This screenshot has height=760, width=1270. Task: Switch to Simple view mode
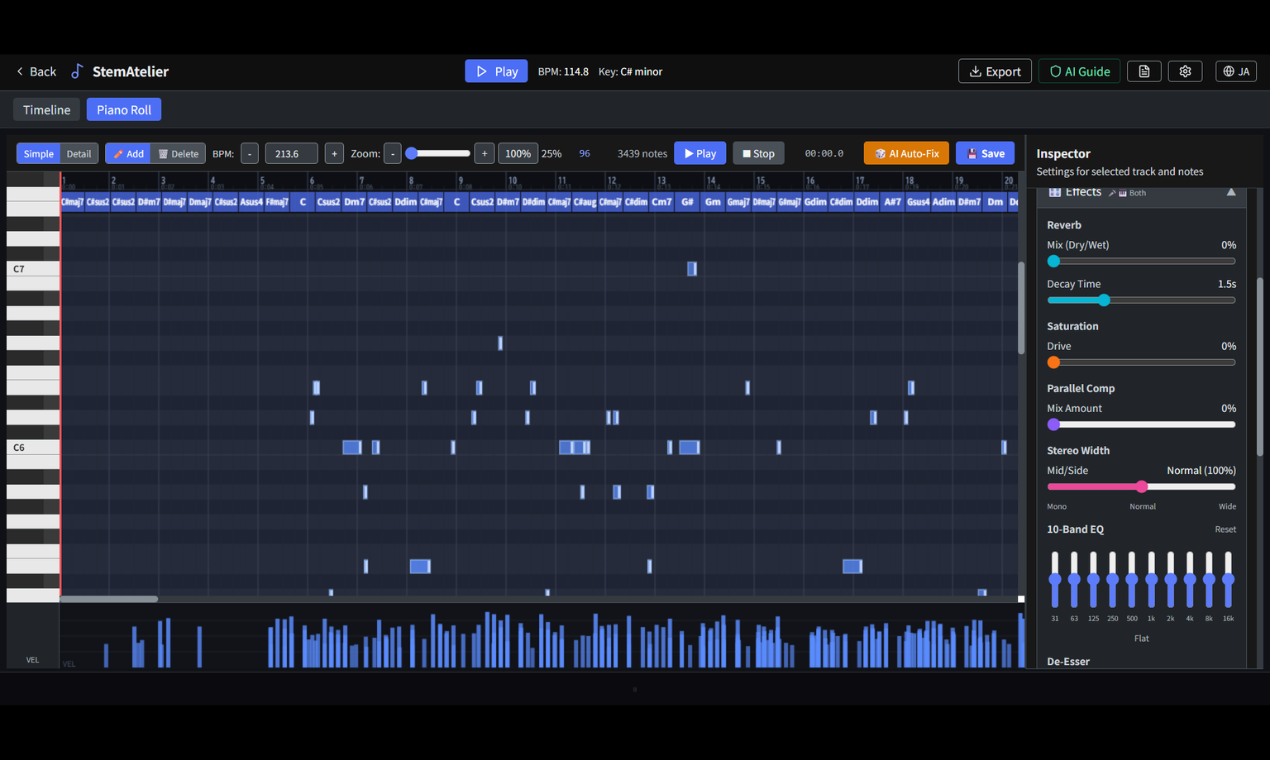[39, 154]
